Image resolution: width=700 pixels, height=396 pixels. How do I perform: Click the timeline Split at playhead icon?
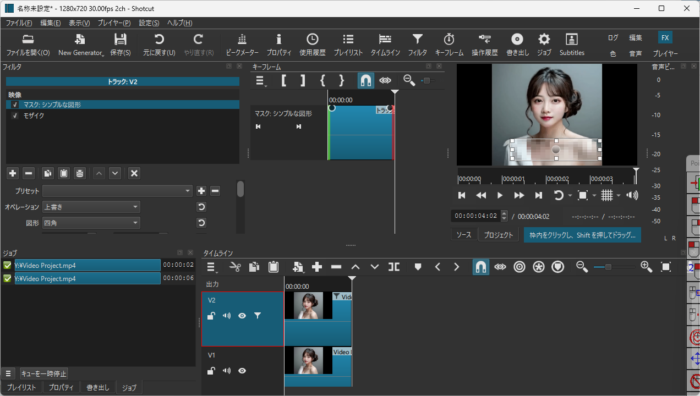[394, 267]
